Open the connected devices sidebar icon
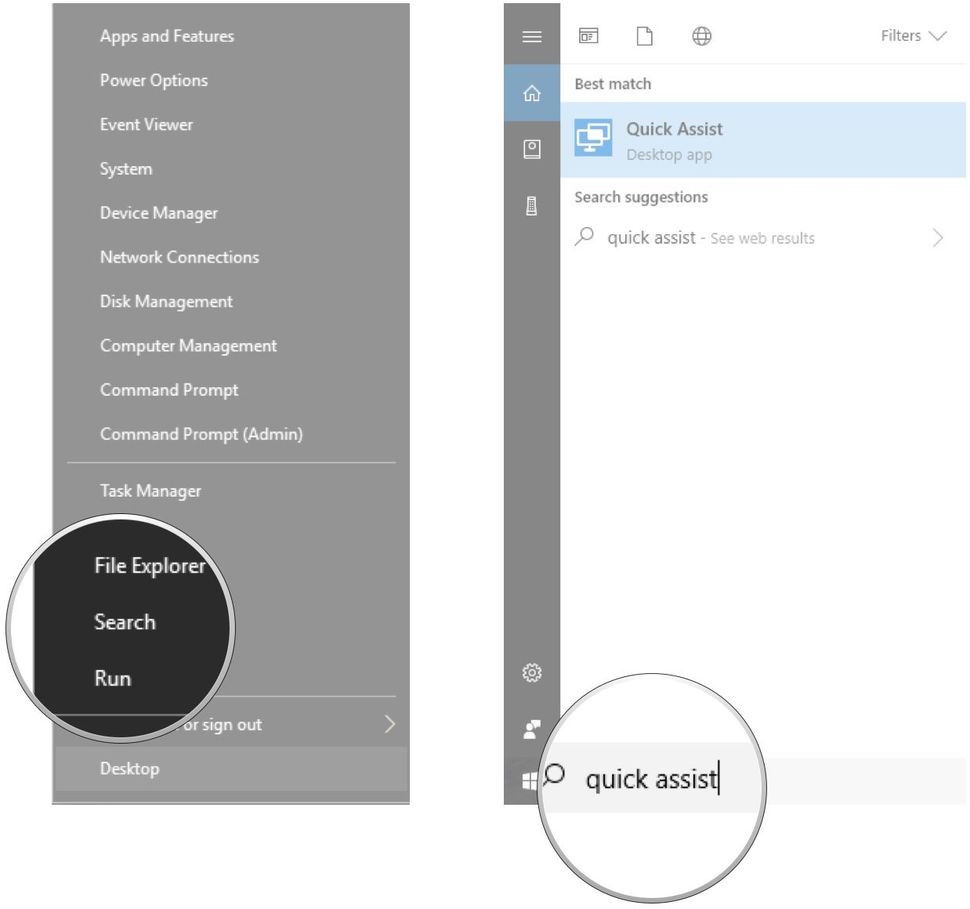Viewport: 970px width, 909px height. 532,148
